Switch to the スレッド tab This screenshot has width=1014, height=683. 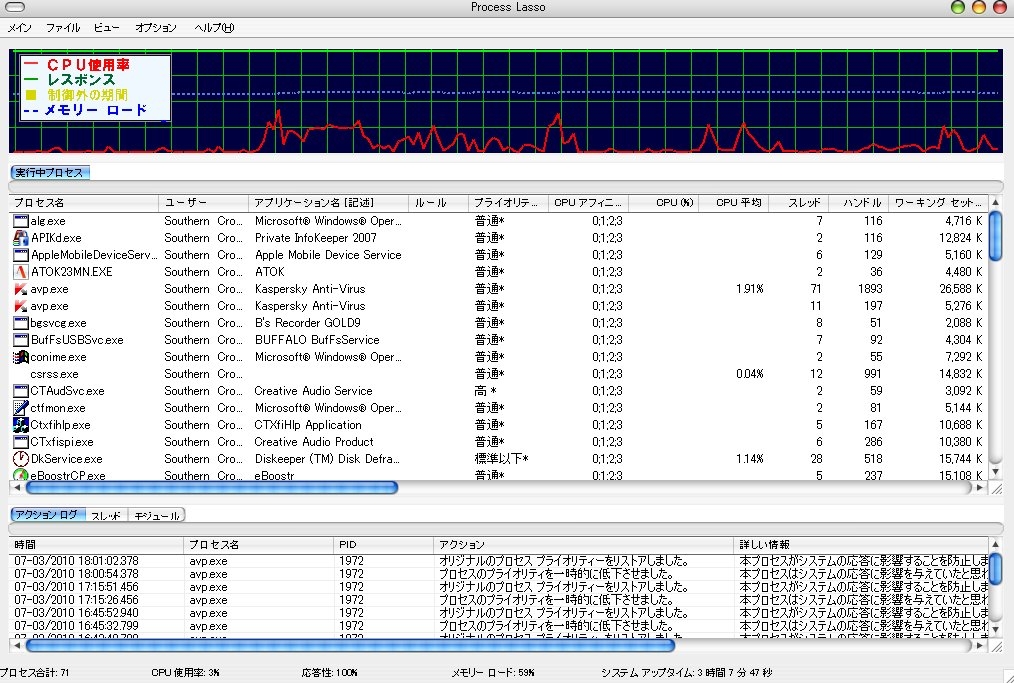coord(105,516)
